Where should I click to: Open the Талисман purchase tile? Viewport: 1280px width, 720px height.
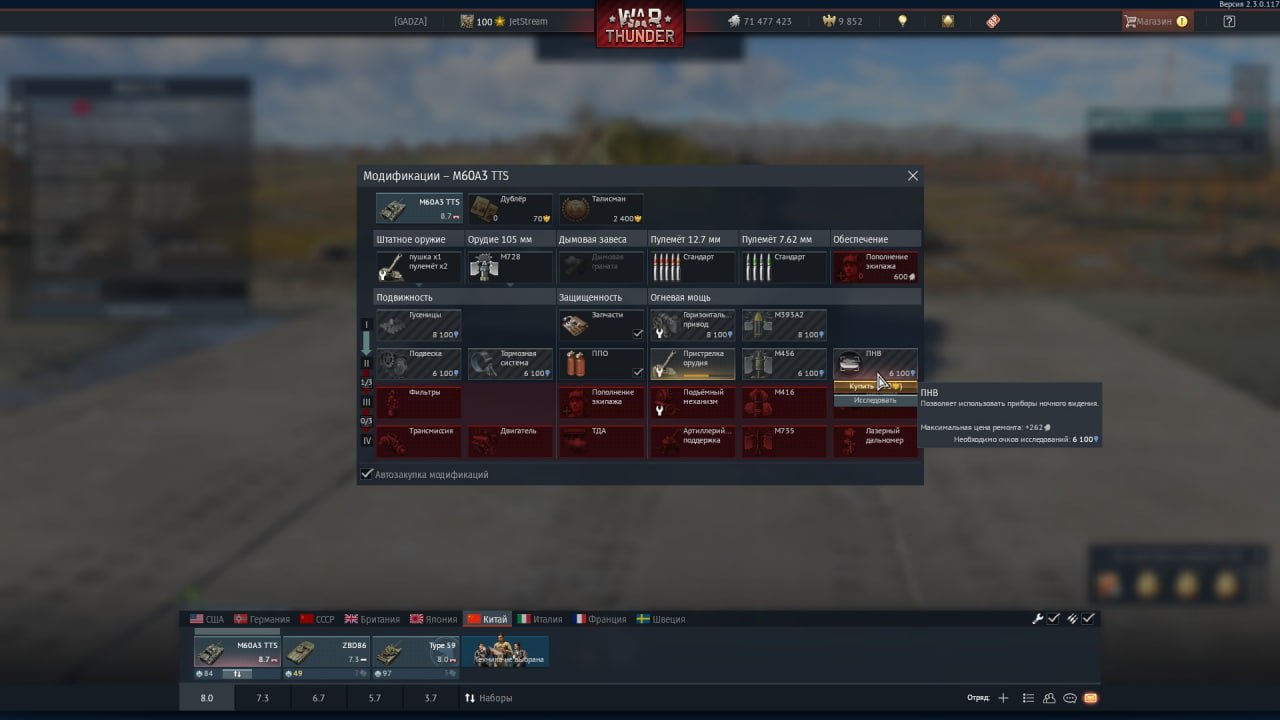click(601, 209)
